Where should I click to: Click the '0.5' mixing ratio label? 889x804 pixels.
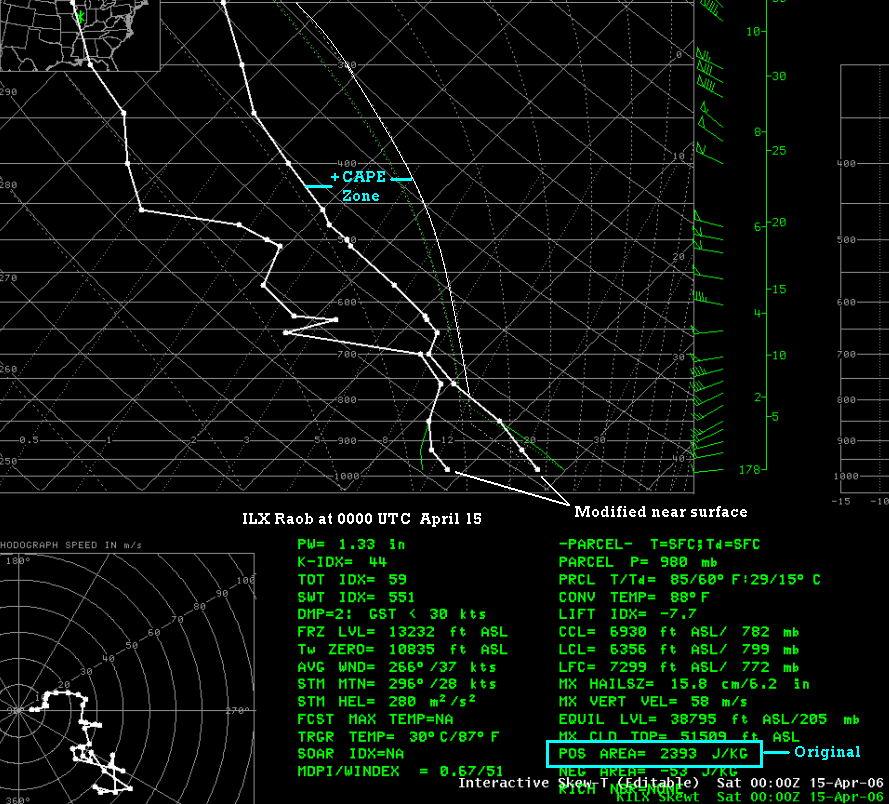(29, 440)
